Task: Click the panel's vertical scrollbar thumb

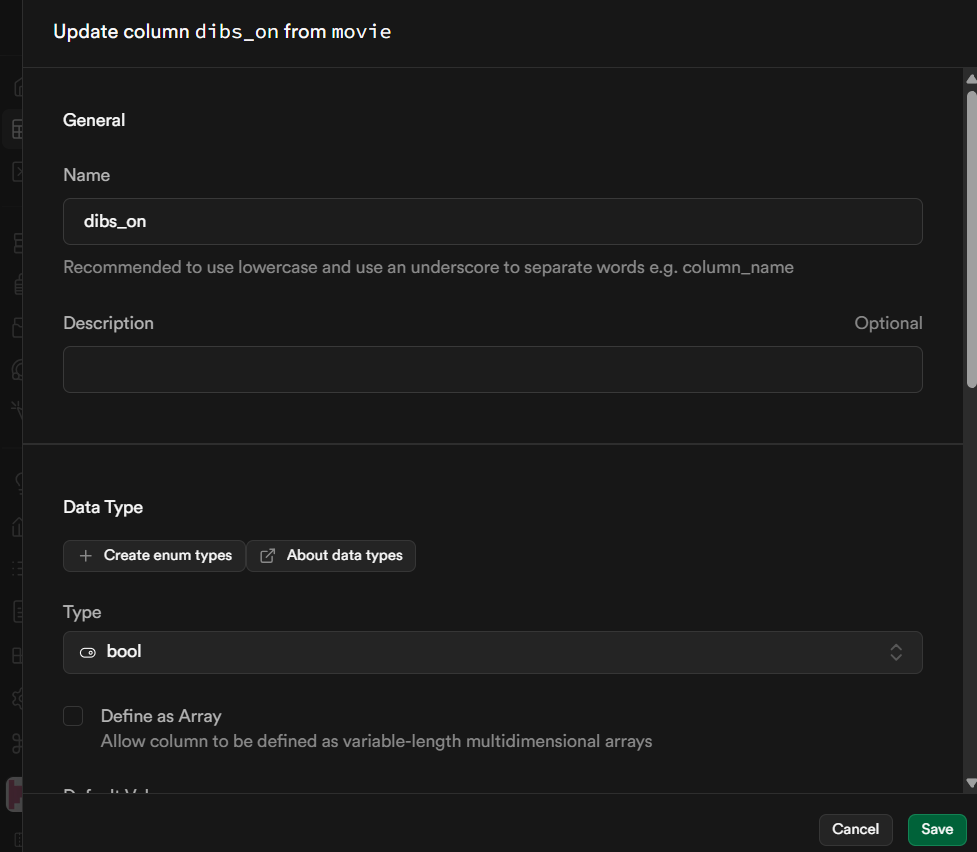Action: [x=970, y=240]
